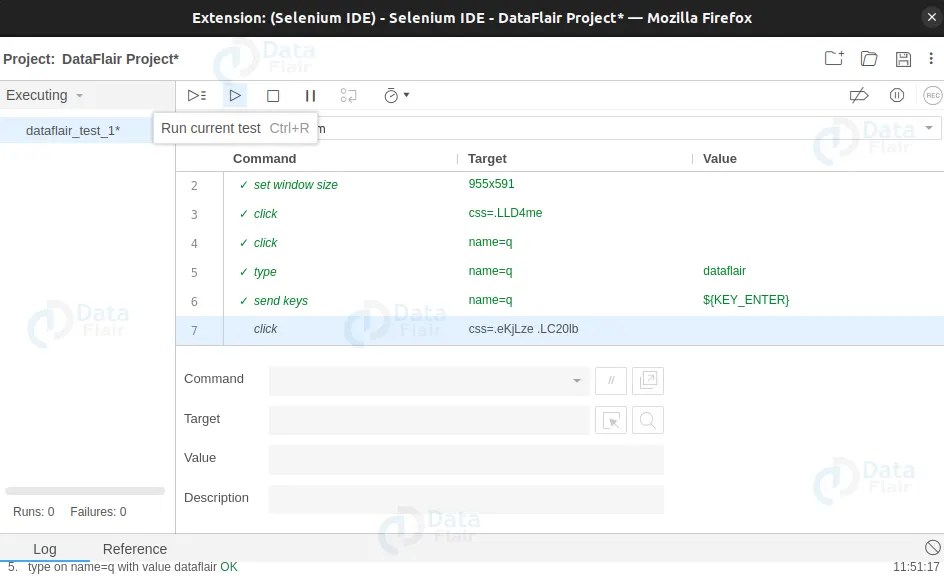
Task: Click the Target input field
Action: coord(430,420)
